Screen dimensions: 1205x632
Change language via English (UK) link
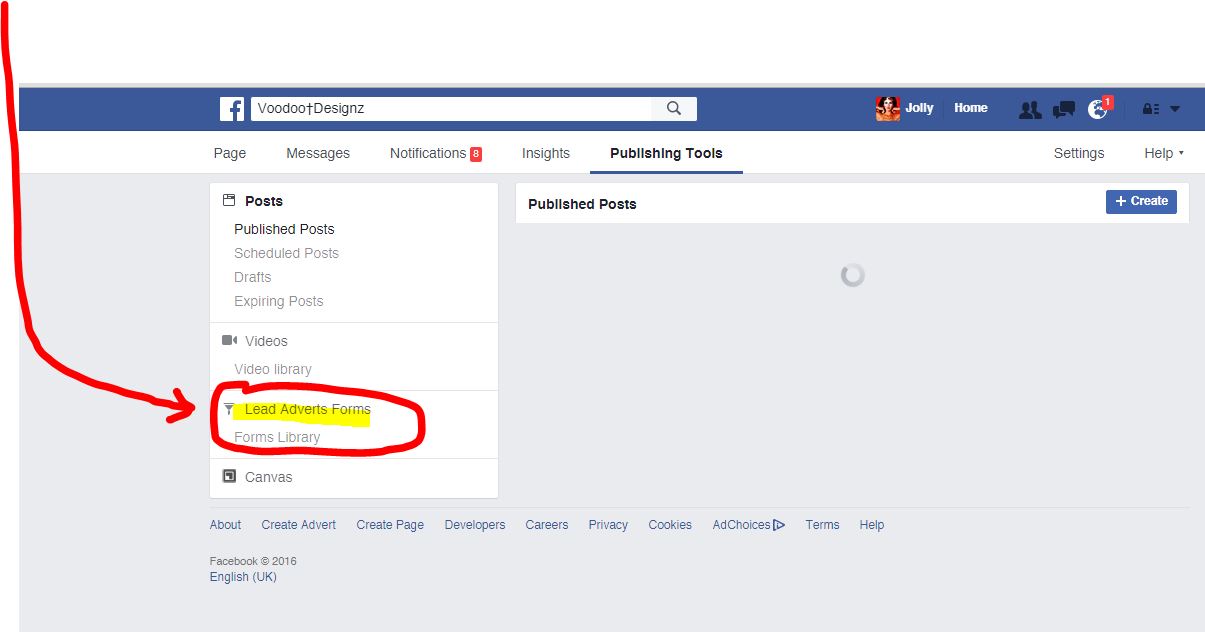pyautogui.click(x=243, y=577)
